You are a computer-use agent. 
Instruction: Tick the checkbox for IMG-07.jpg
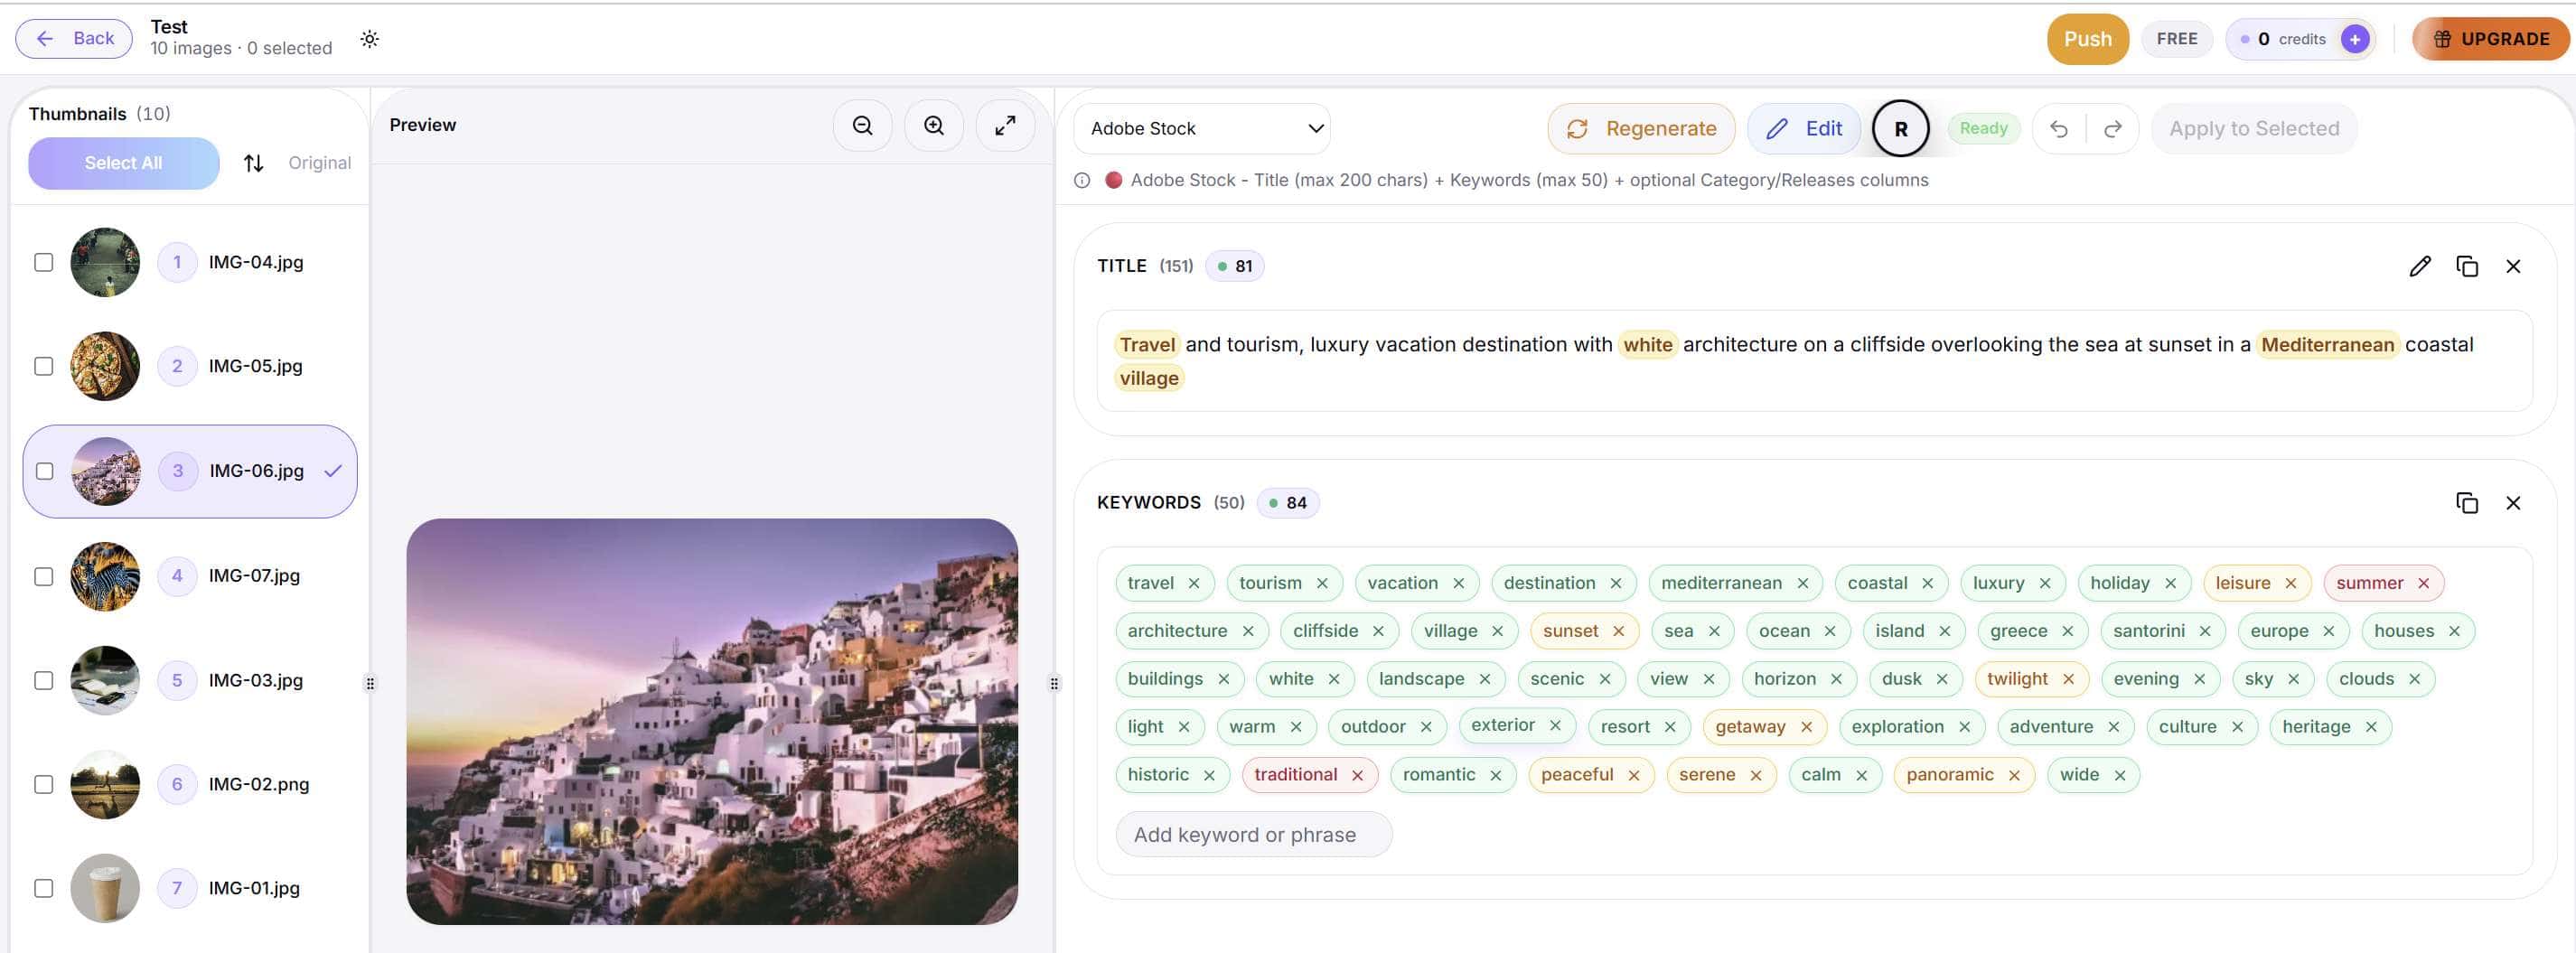click(x=44, y=576)
